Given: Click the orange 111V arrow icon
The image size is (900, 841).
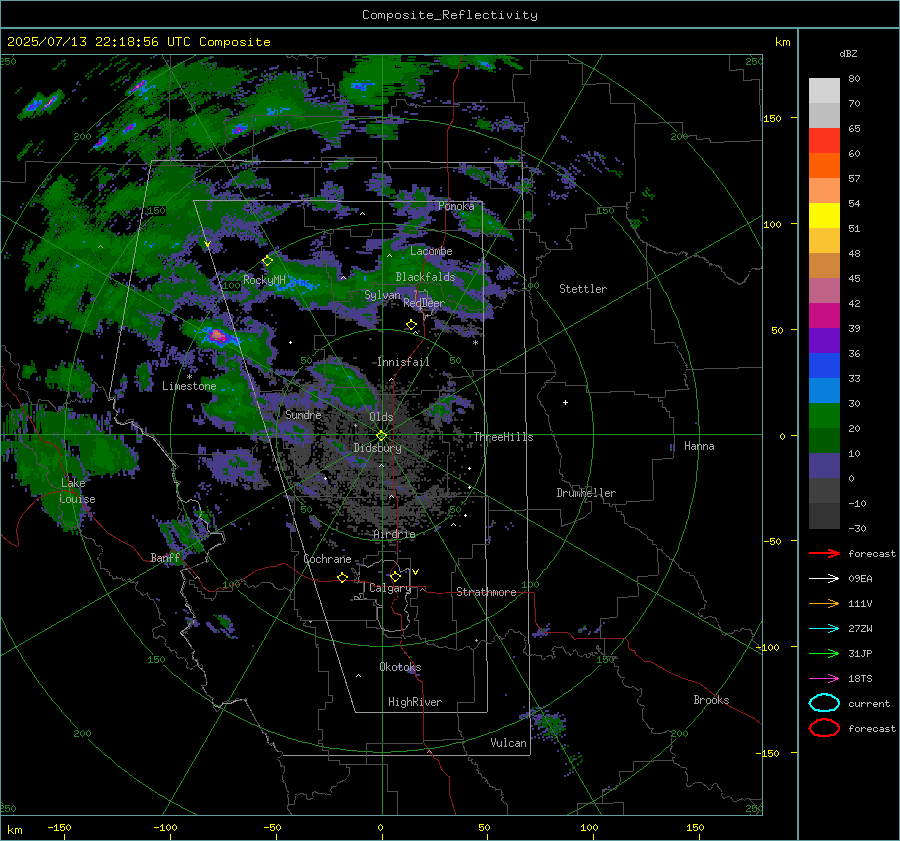Looking at the screenshot, I should [x=824, y=603].
